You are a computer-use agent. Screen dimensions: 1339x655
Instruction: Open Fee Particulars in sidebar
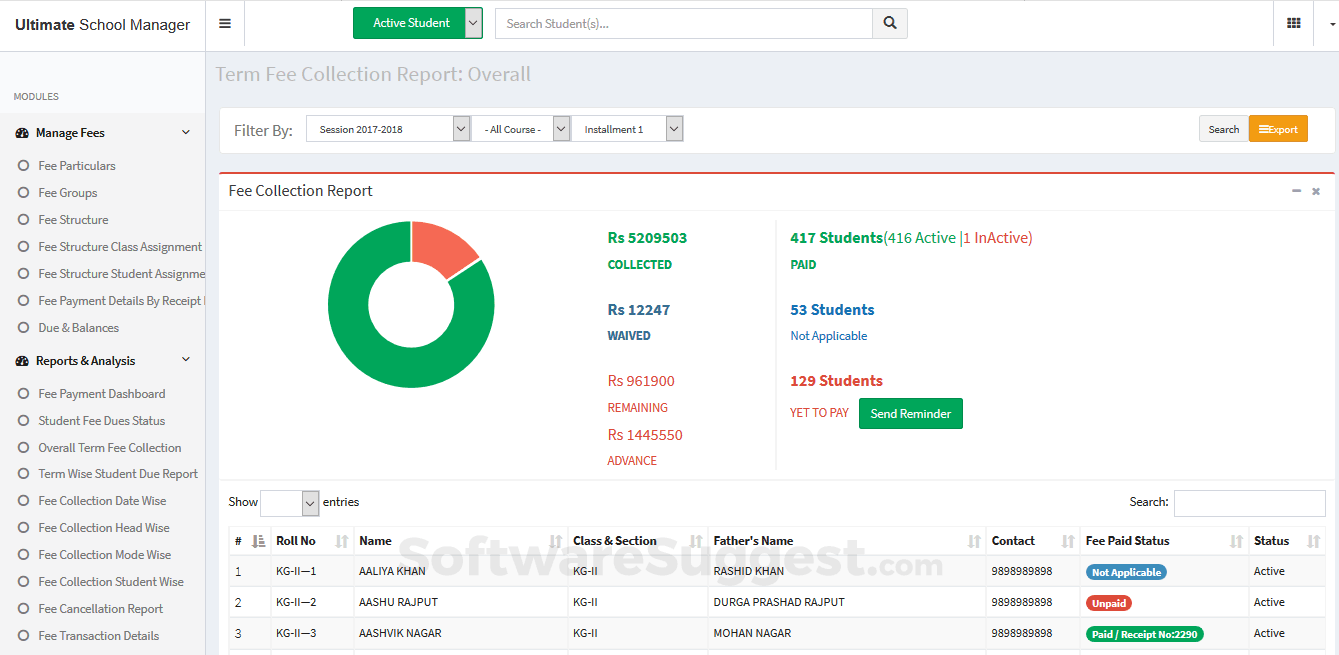coord(77,166)
